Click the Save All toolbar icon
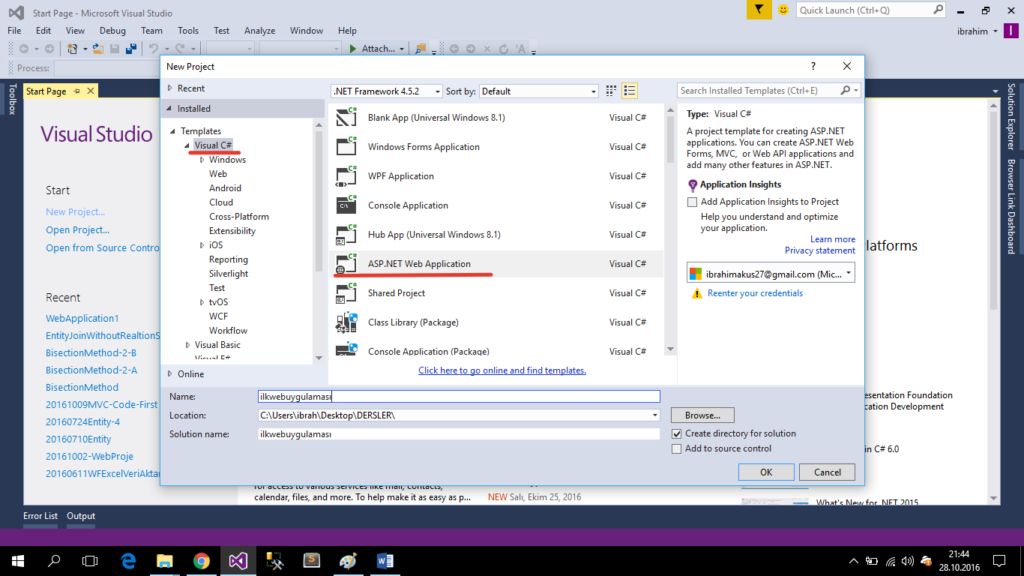The width and height of the screenshot is (1024, 576). pyautogui.click(x=131, y=49)
